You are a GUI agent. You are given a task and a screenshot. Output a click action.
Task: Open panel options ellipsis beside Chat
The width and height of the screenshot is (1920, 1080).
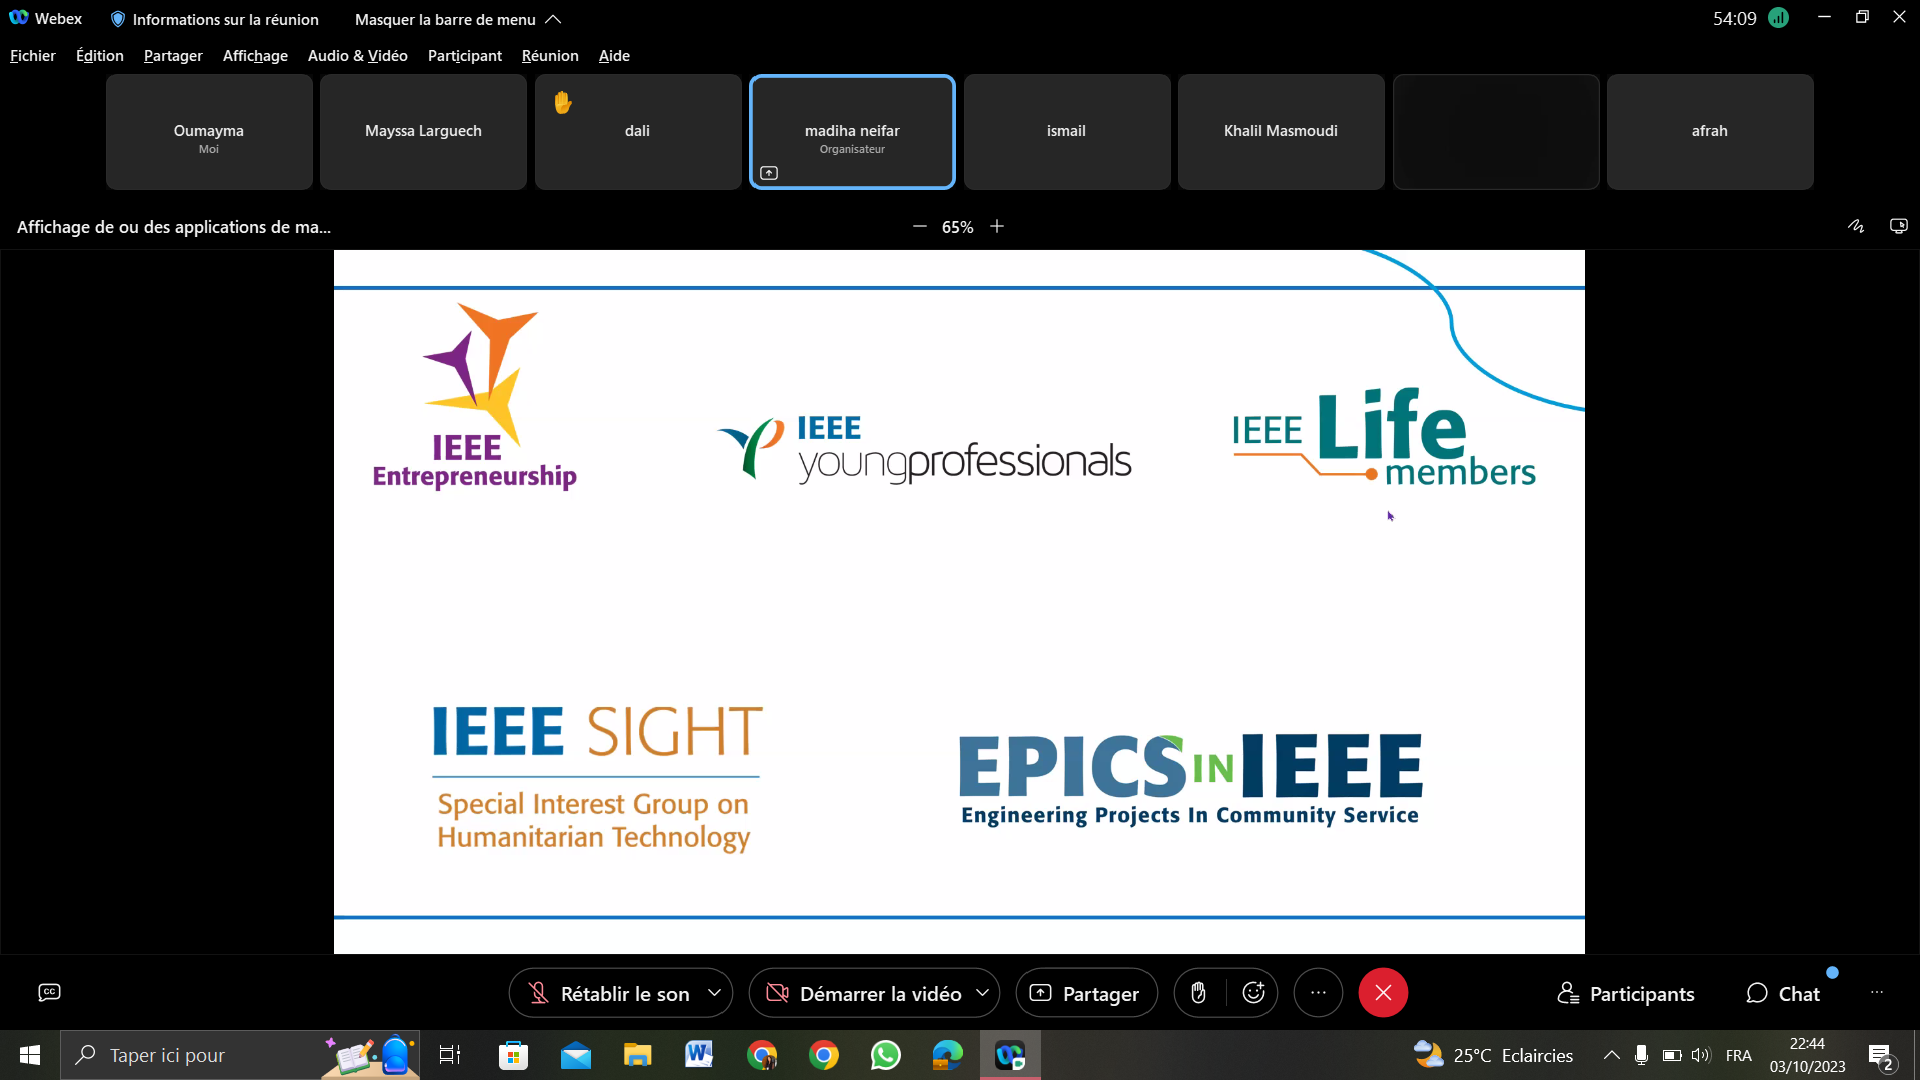(1877, 993)
